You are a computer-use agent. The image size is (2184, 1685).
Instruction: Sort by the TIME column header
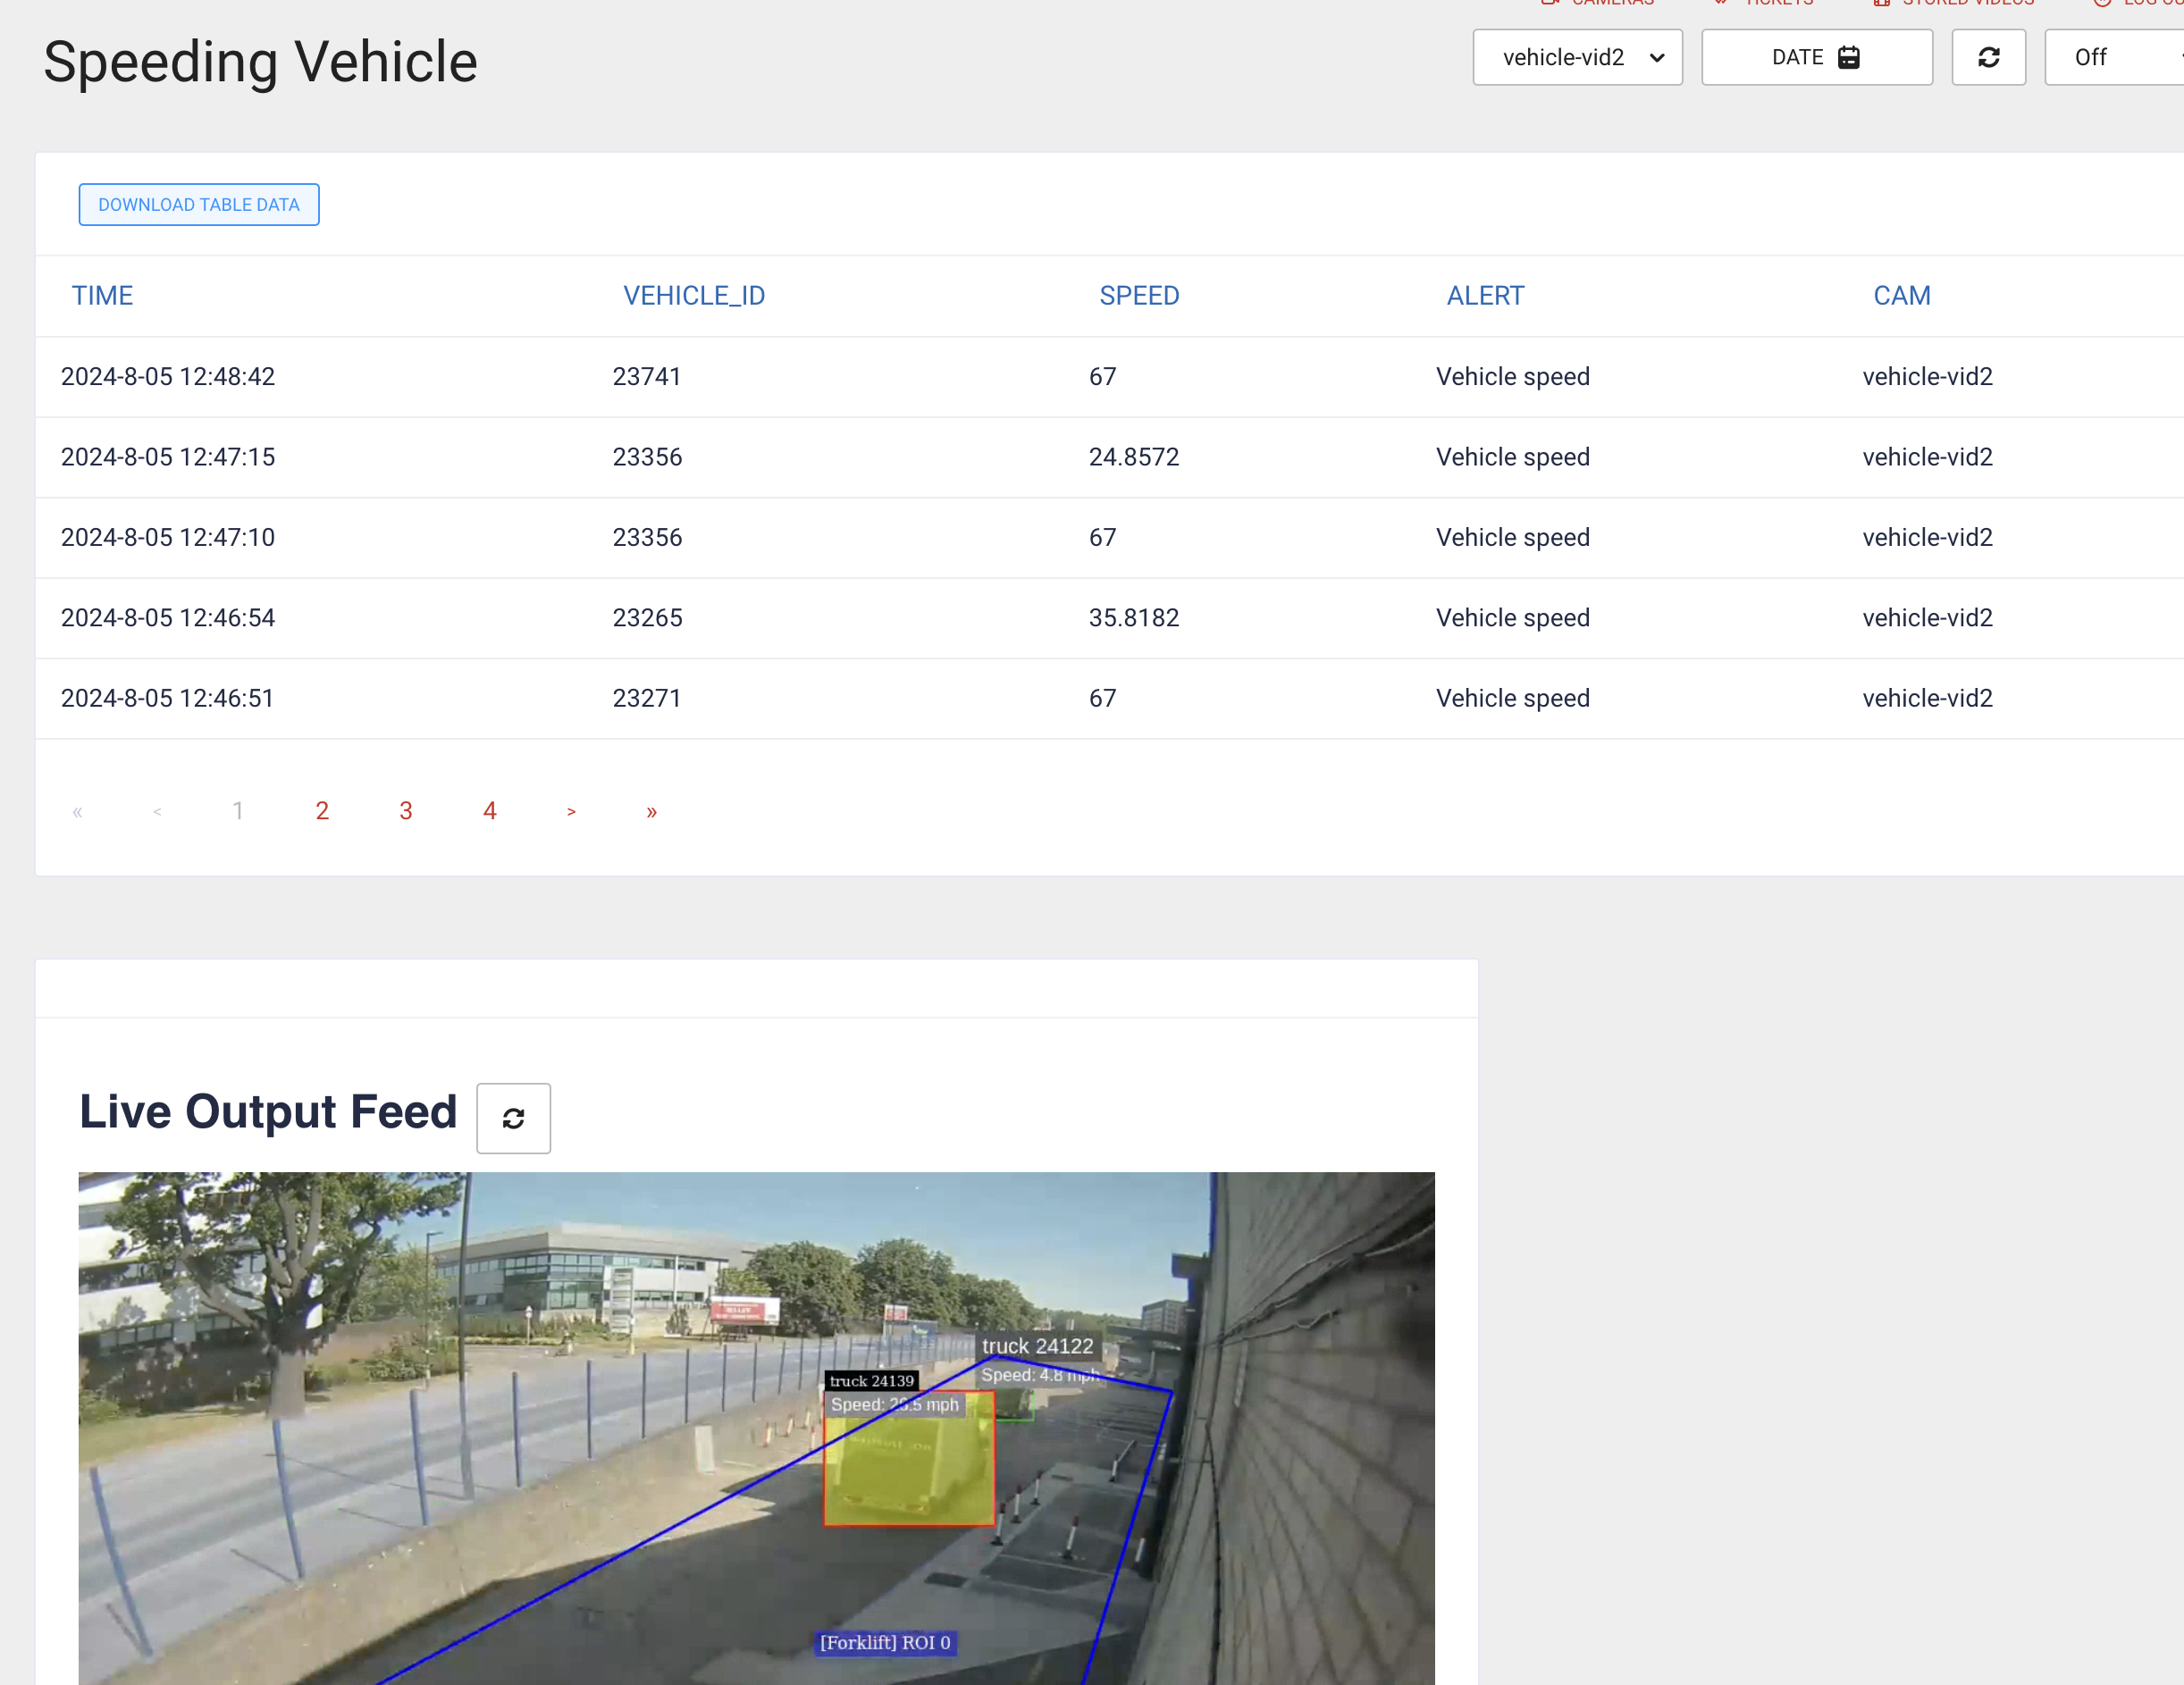[102, 296]
